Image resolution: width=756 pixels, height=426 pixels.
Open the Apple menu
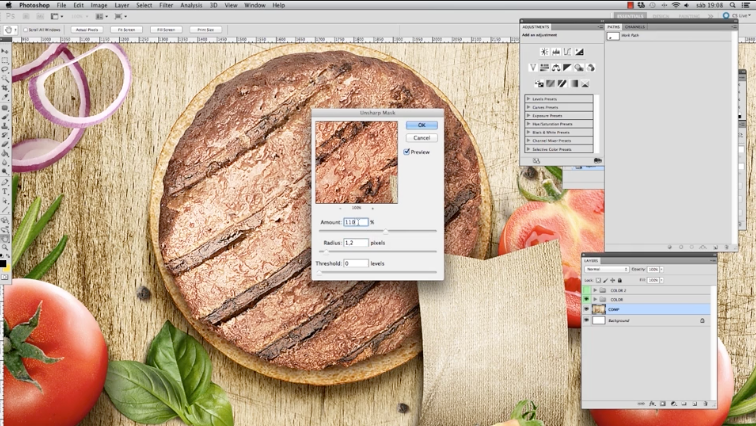9,5
